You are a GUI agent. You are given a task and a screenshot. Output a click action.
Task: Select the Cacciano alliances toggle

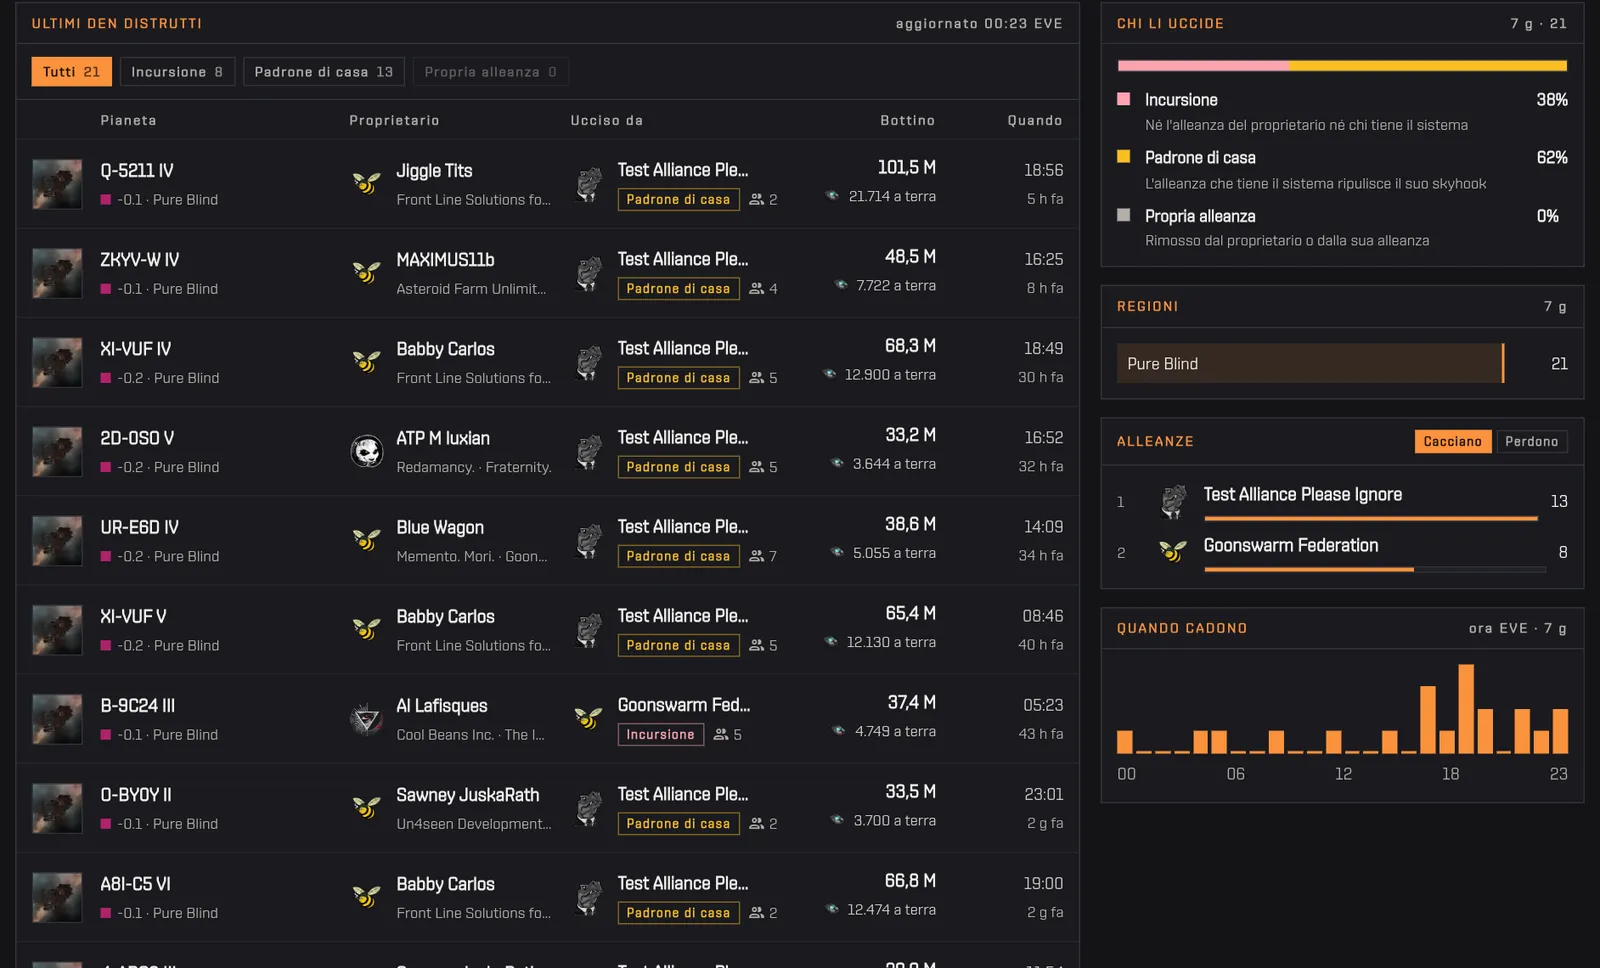1453,442
